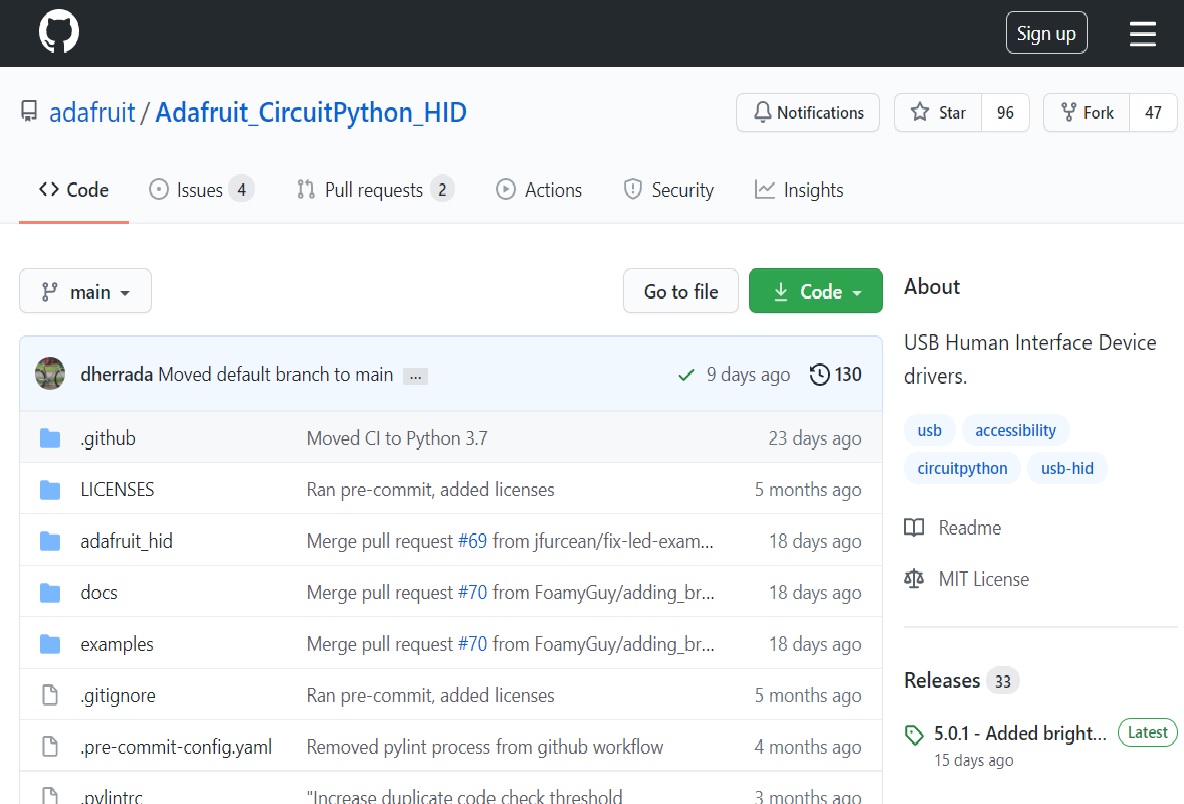View the 96 stargazers count
The image size is (1184, 804).
click(x=1005, y=112)
